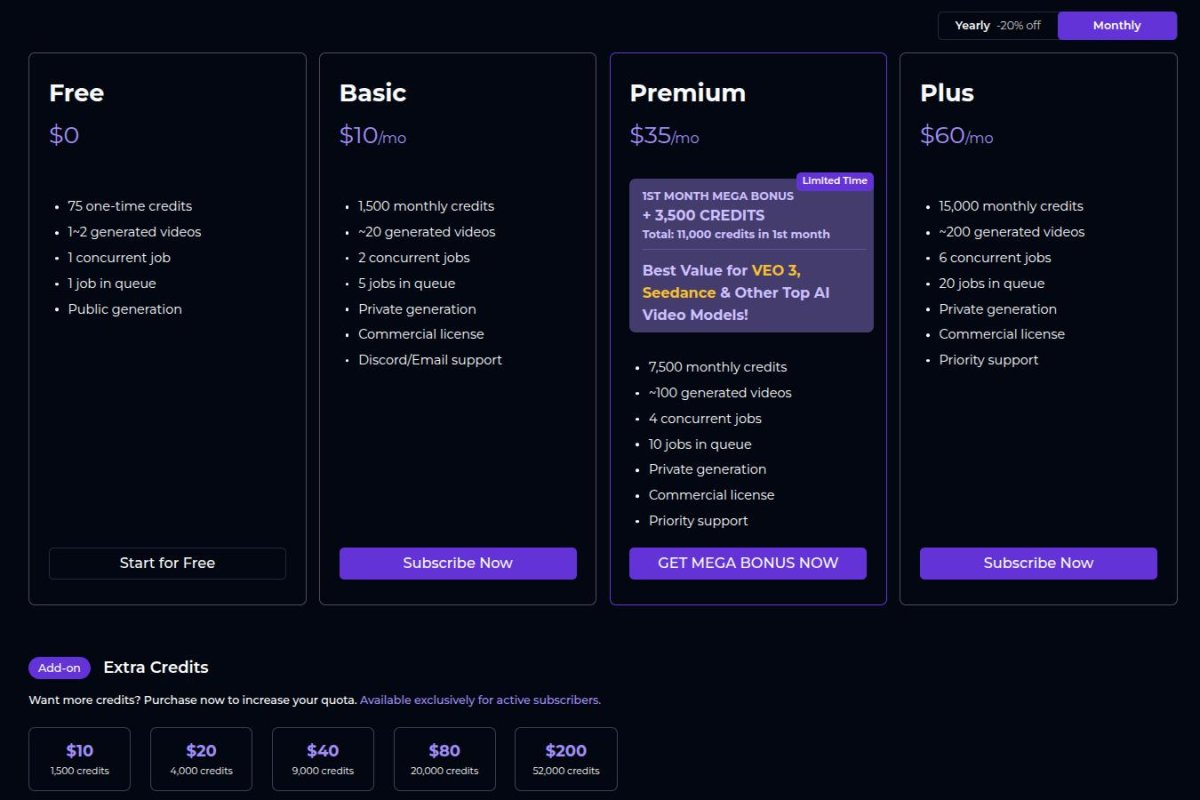This screenshot has width=1200, height=800.
Task: Pick the $80 20,000 credits add-on
Action: point(444,759)
